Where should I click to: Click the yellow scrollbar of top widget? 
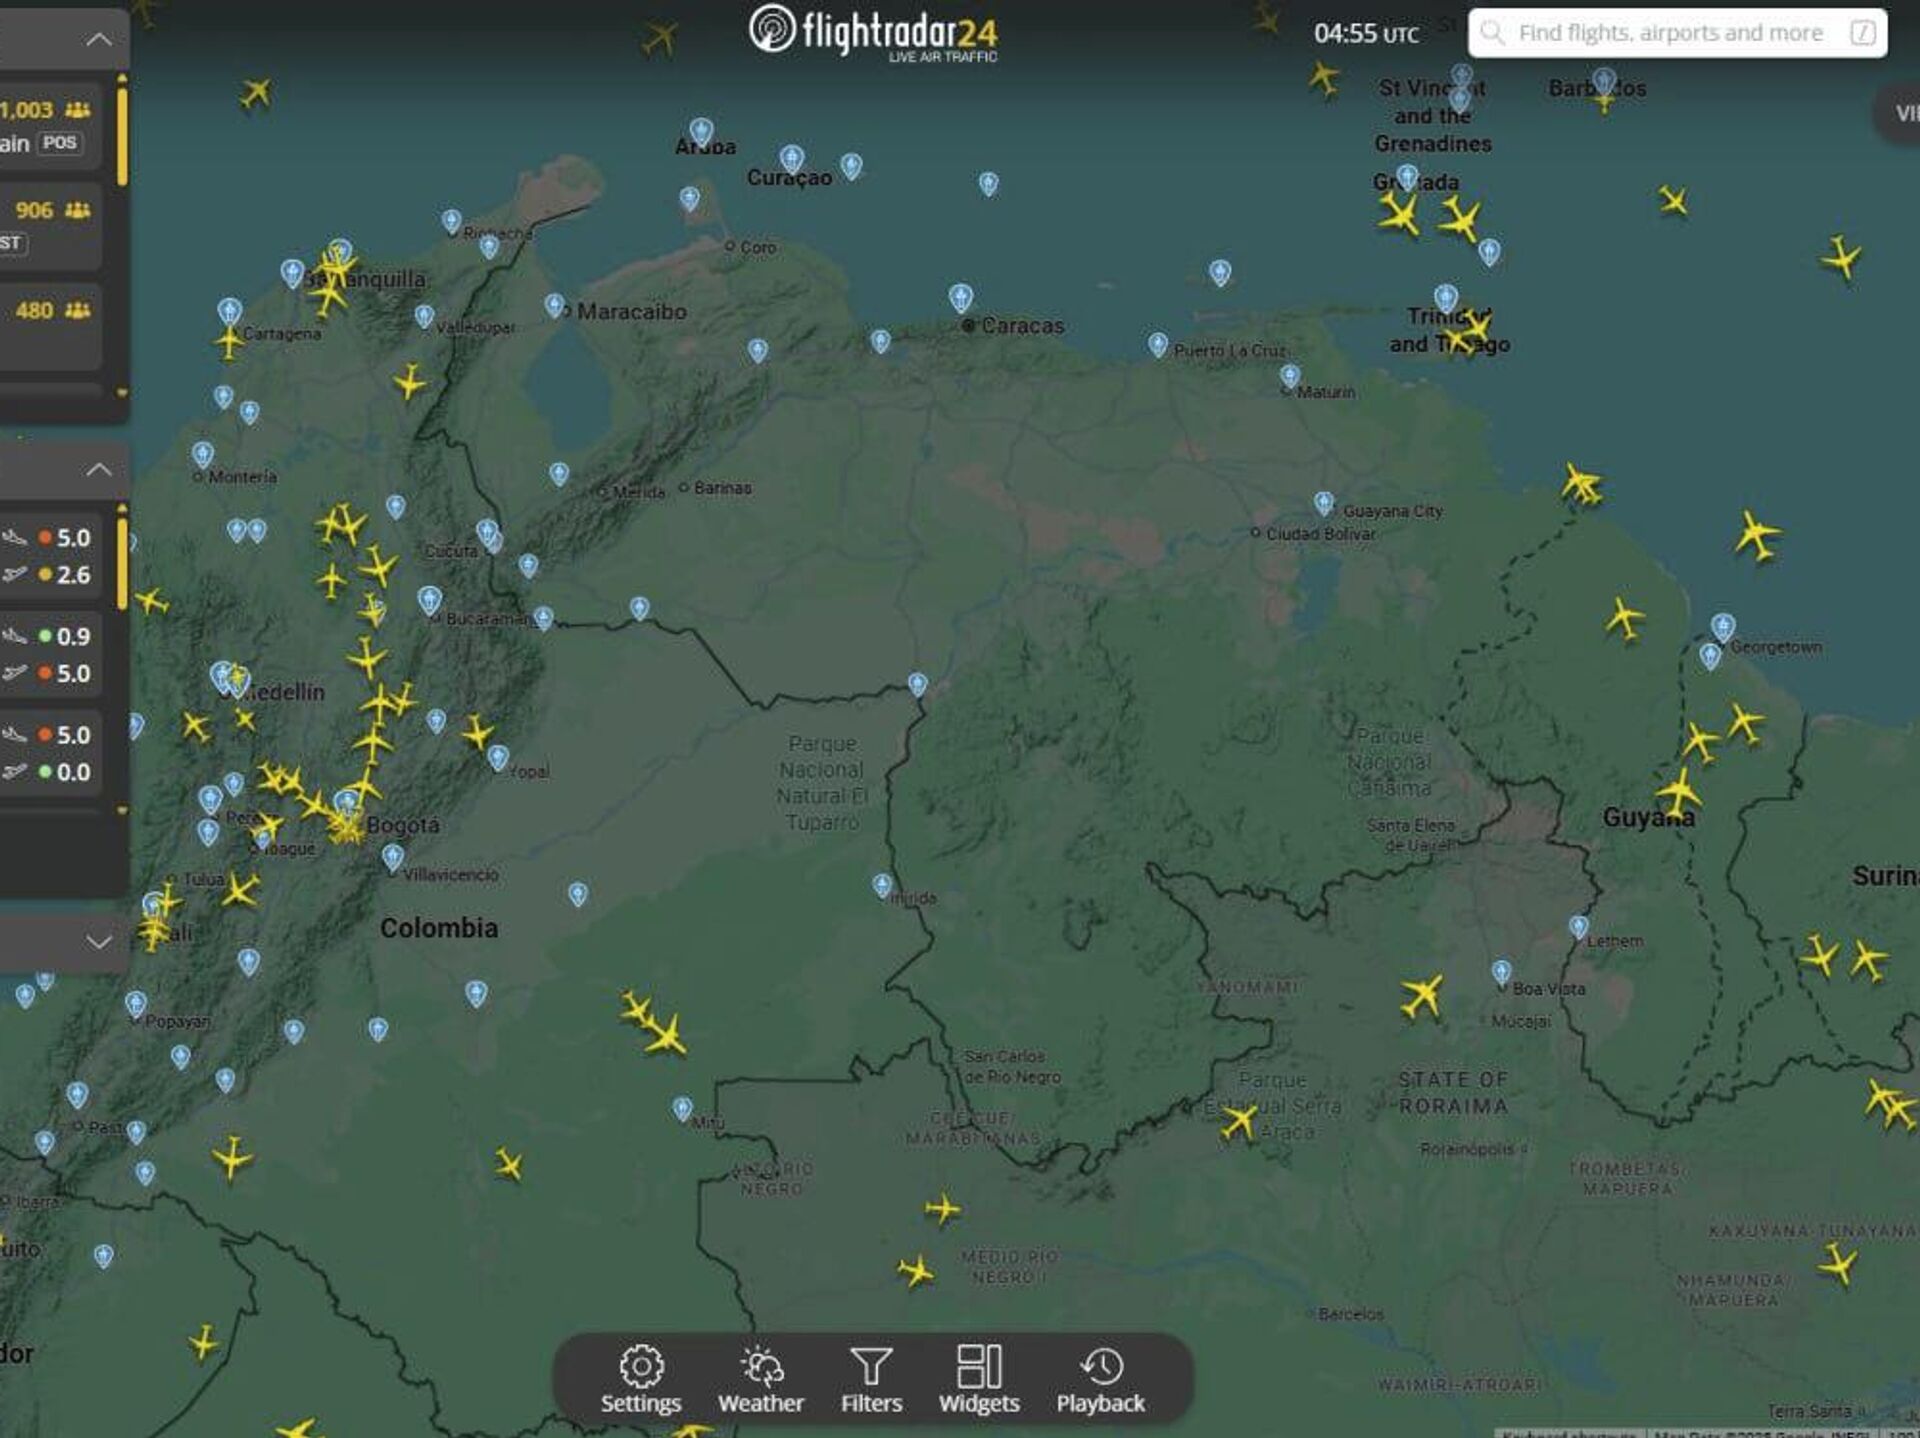tap(122, 135)
